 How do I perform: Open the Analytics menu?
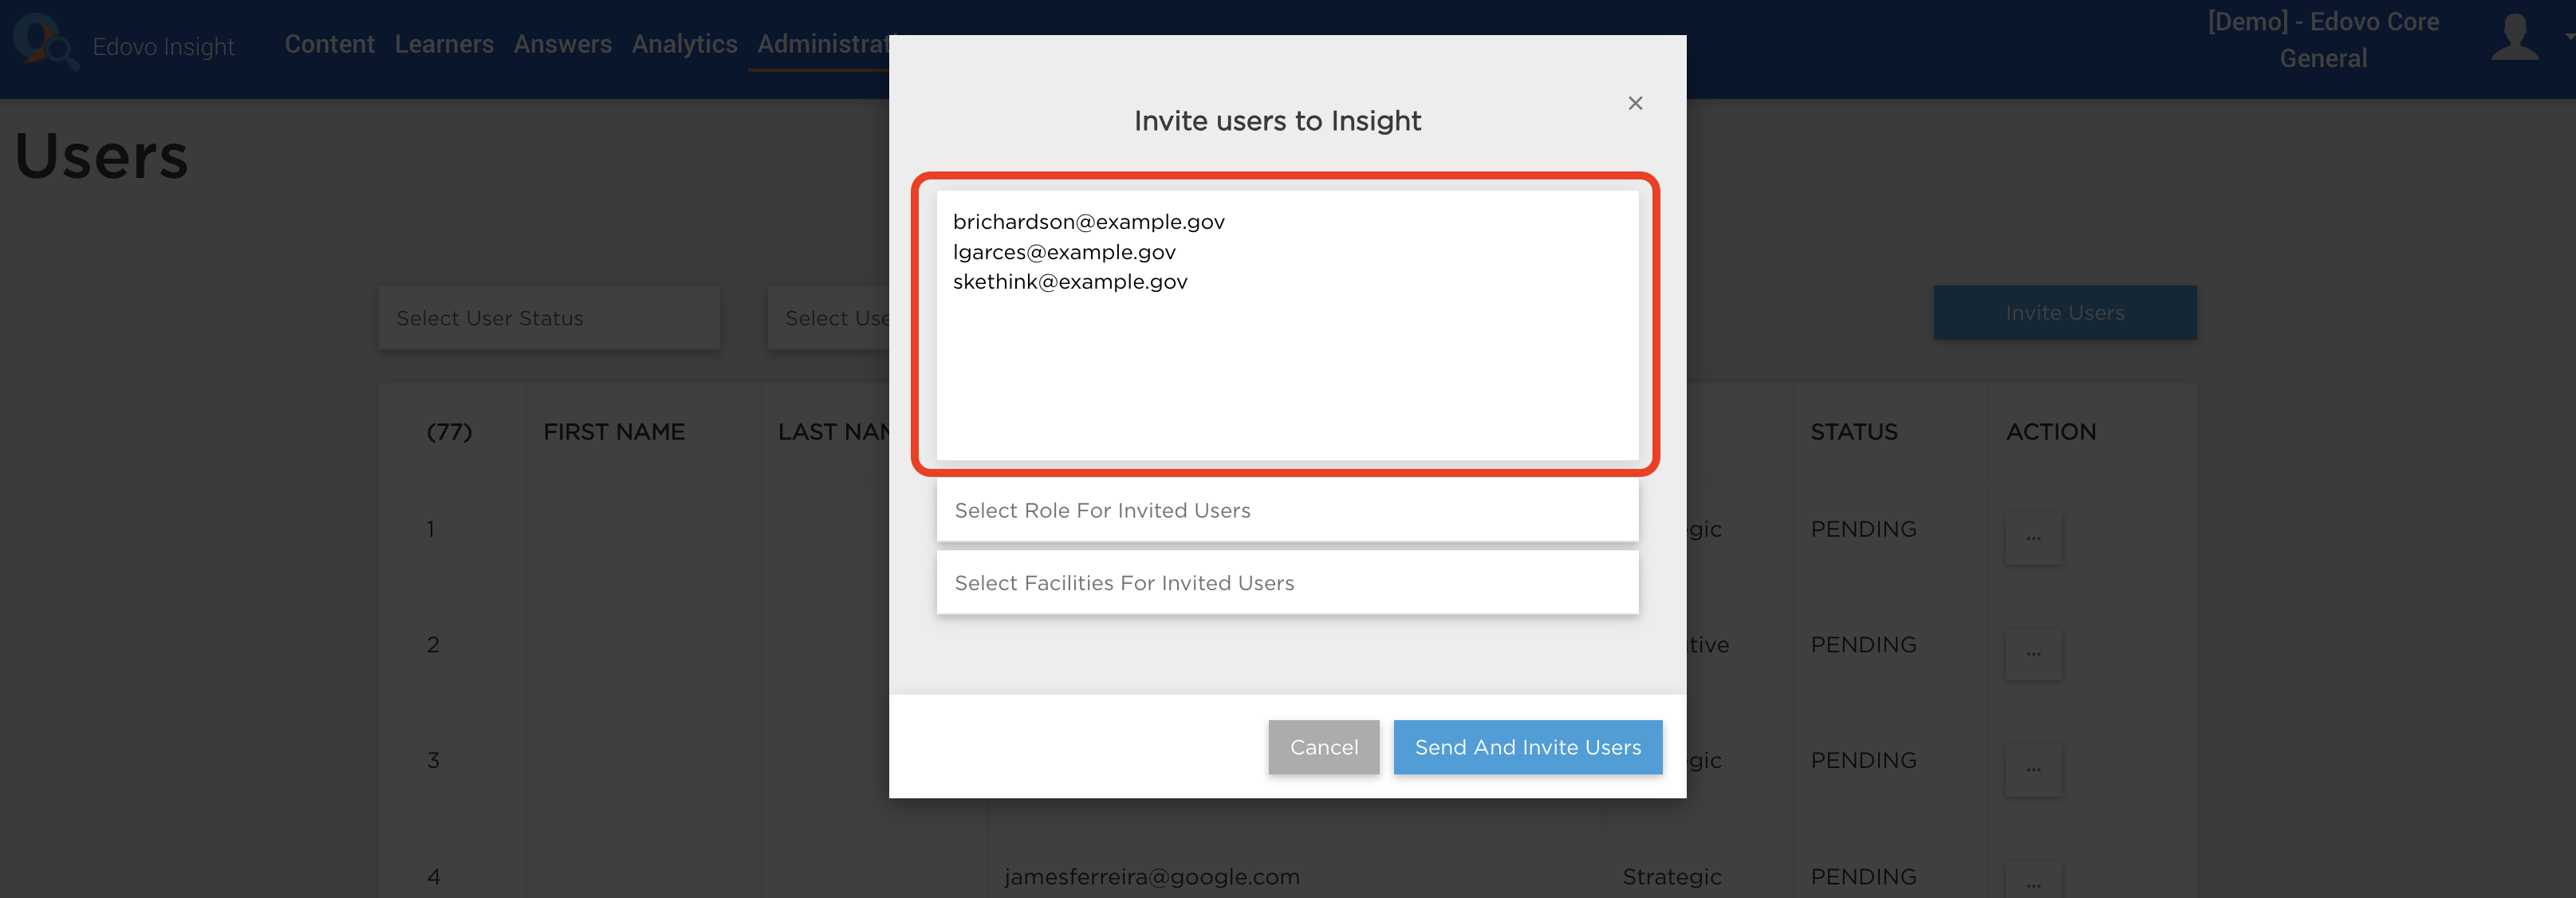coord(684,44)
